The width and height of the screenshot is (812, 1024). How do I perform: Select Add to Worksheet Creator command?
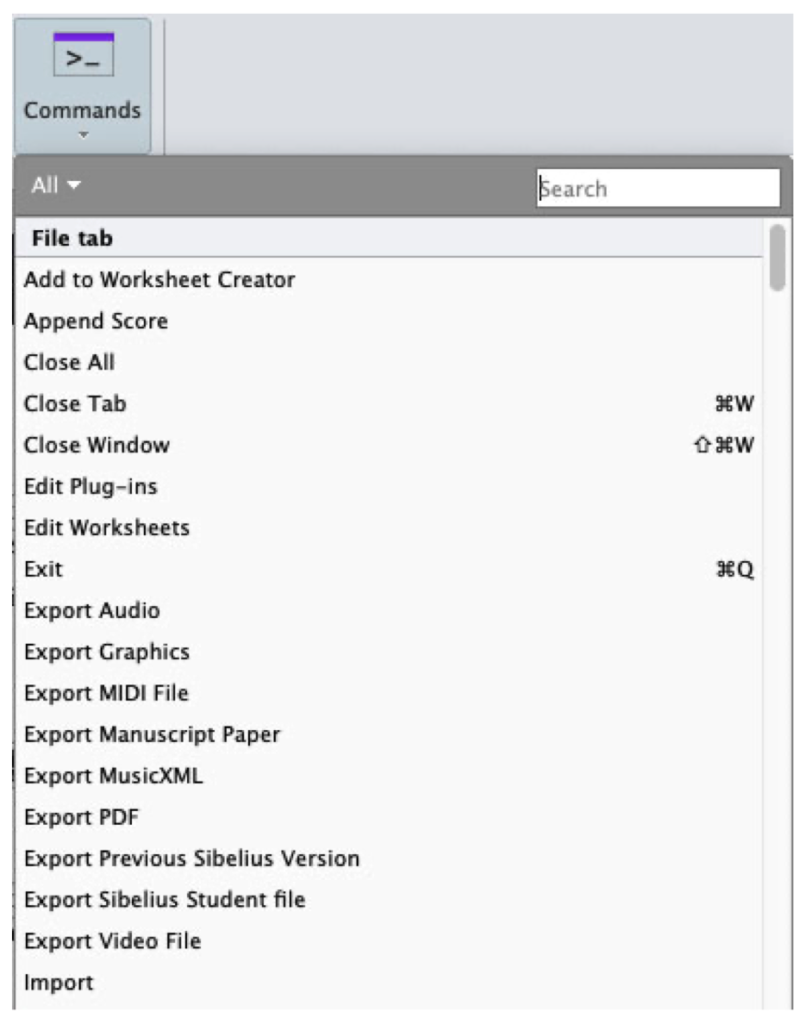pyautogui.click(x=159, y=280)
